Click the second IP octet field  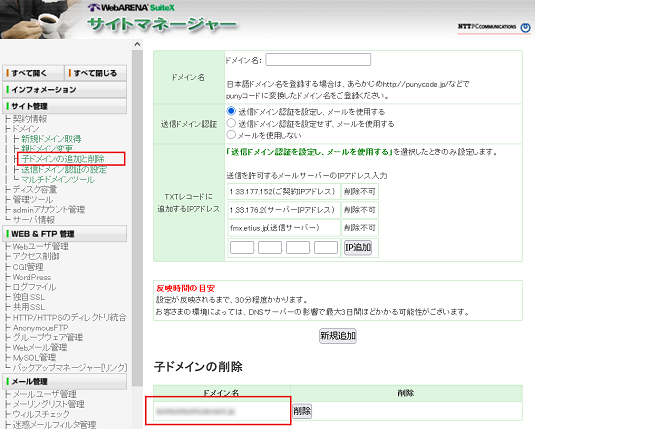click(x=270, y=247)
